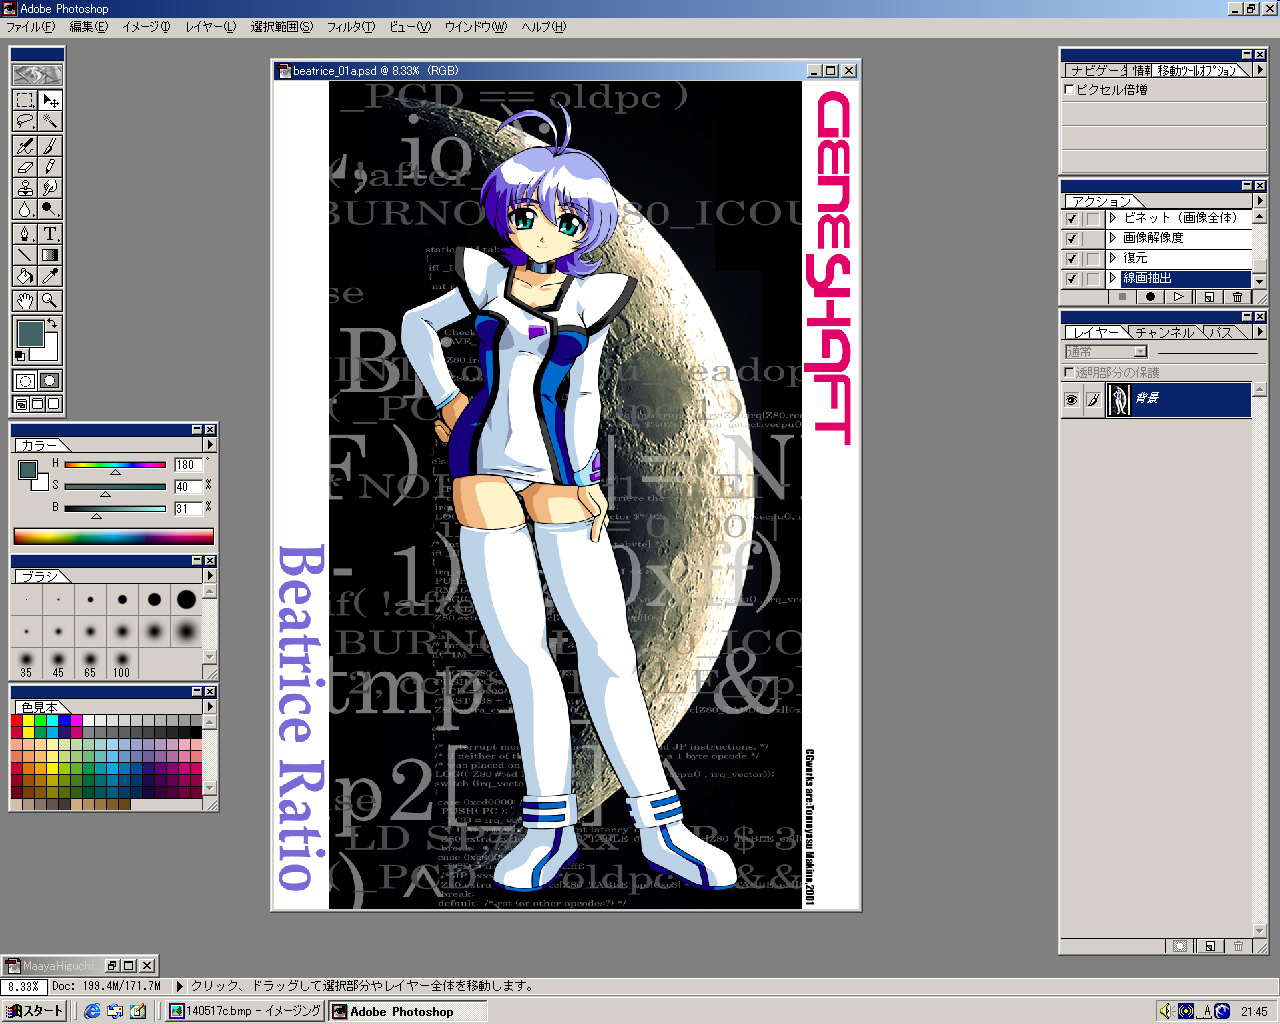Open the スタート menu
This screenshot has height=1024, width=1280.
pos(34,1011)
